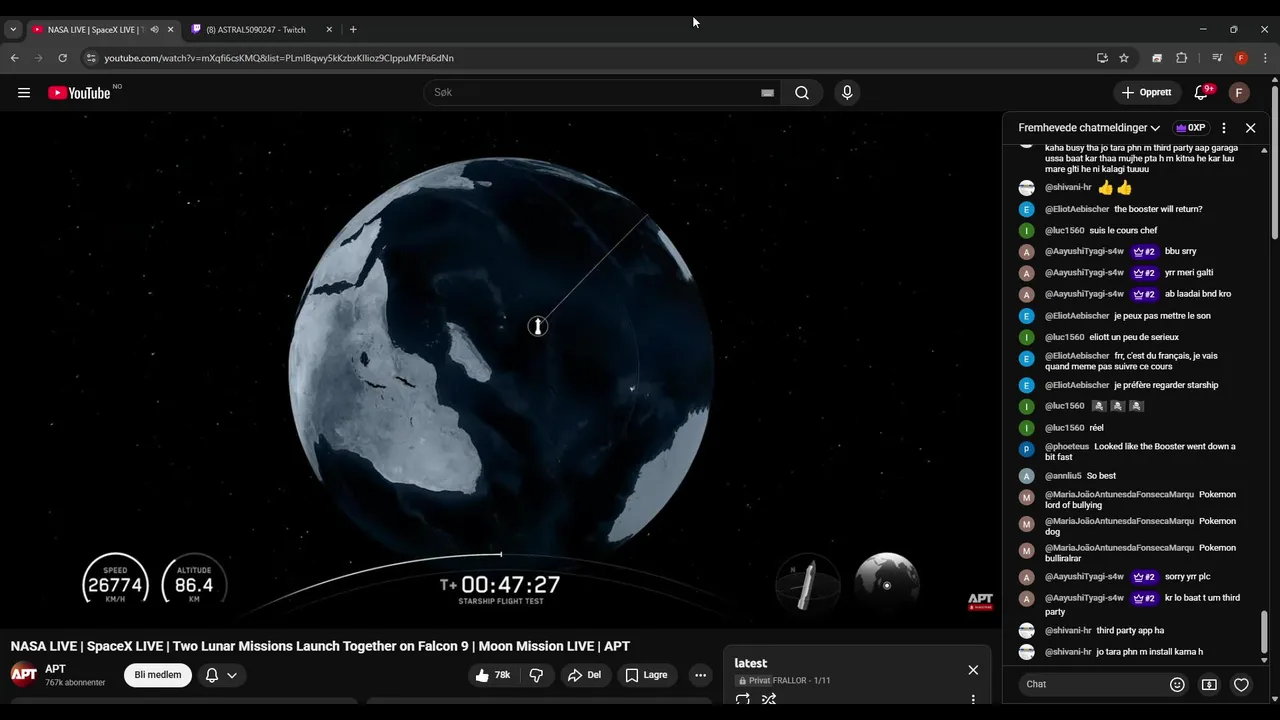Open the Chrome media control icon
Screen dimensions: 1280x720
coord(1217,58)
